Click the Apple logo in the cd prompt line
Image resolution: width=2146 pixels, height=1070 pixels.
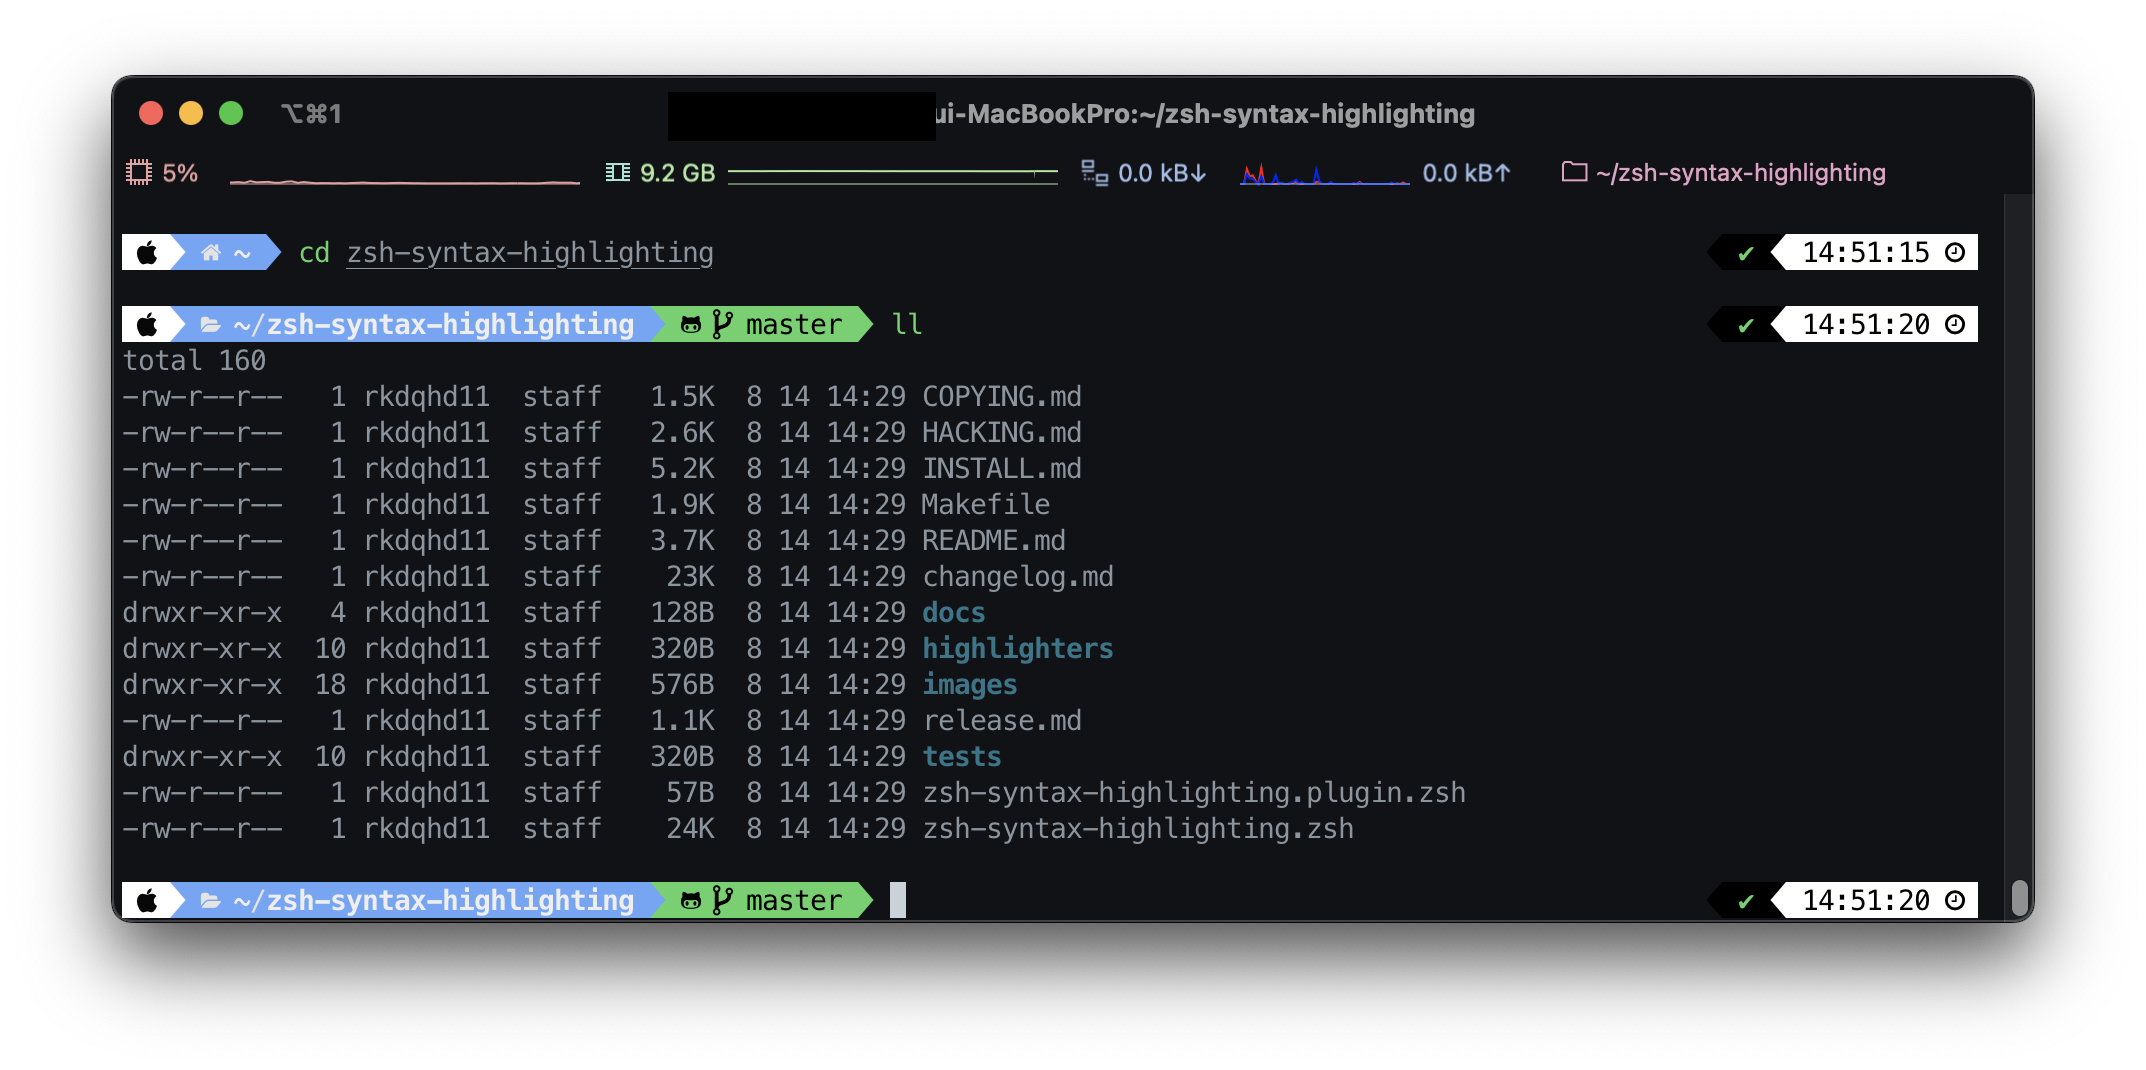click(x=147, y=253)
